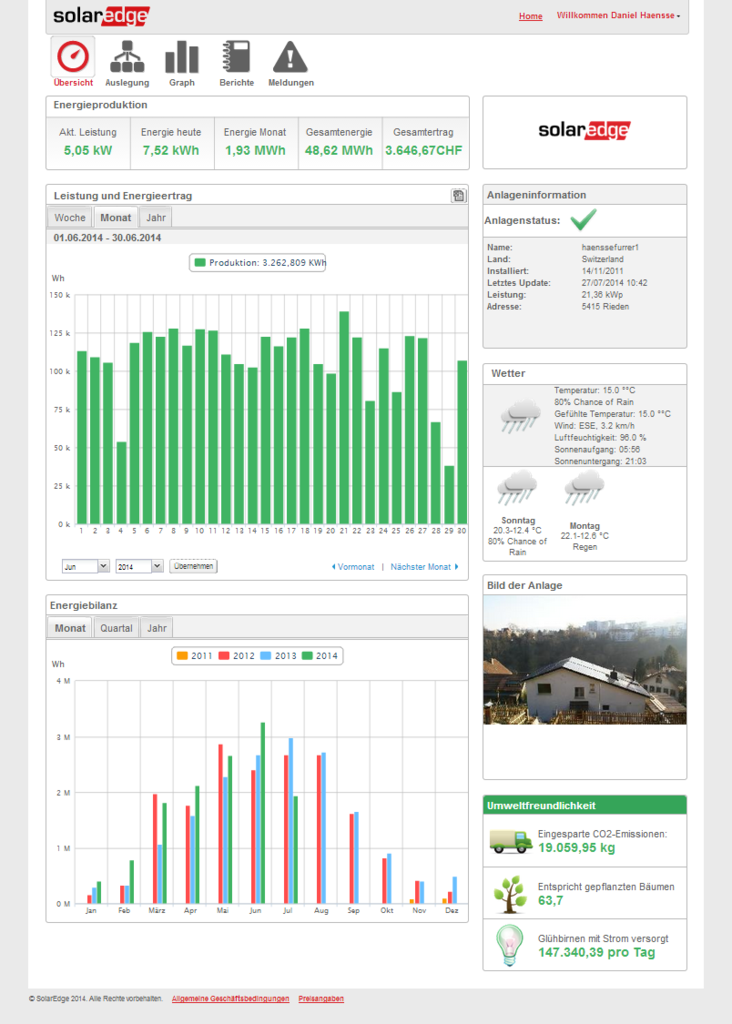Open the year dropdown showing 2014

139,566
